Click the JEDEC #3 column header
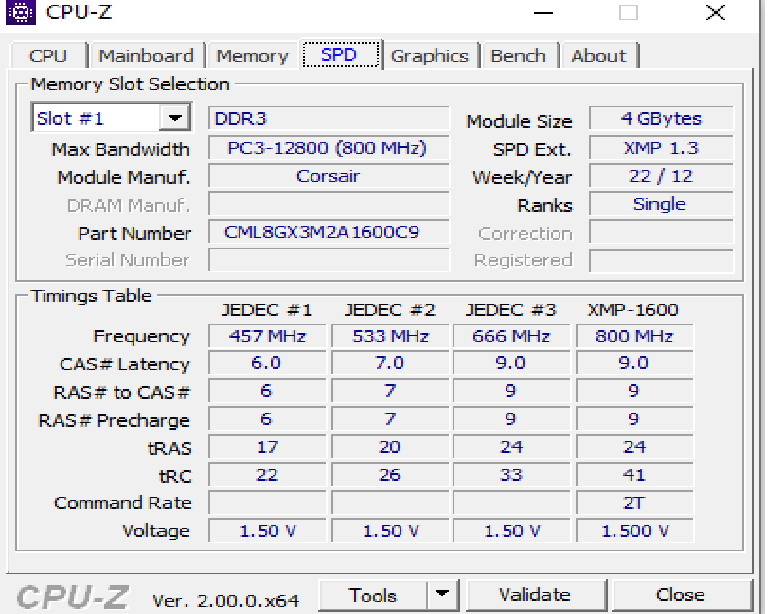The height and width of the screenshot is (614, 768). 511,310
